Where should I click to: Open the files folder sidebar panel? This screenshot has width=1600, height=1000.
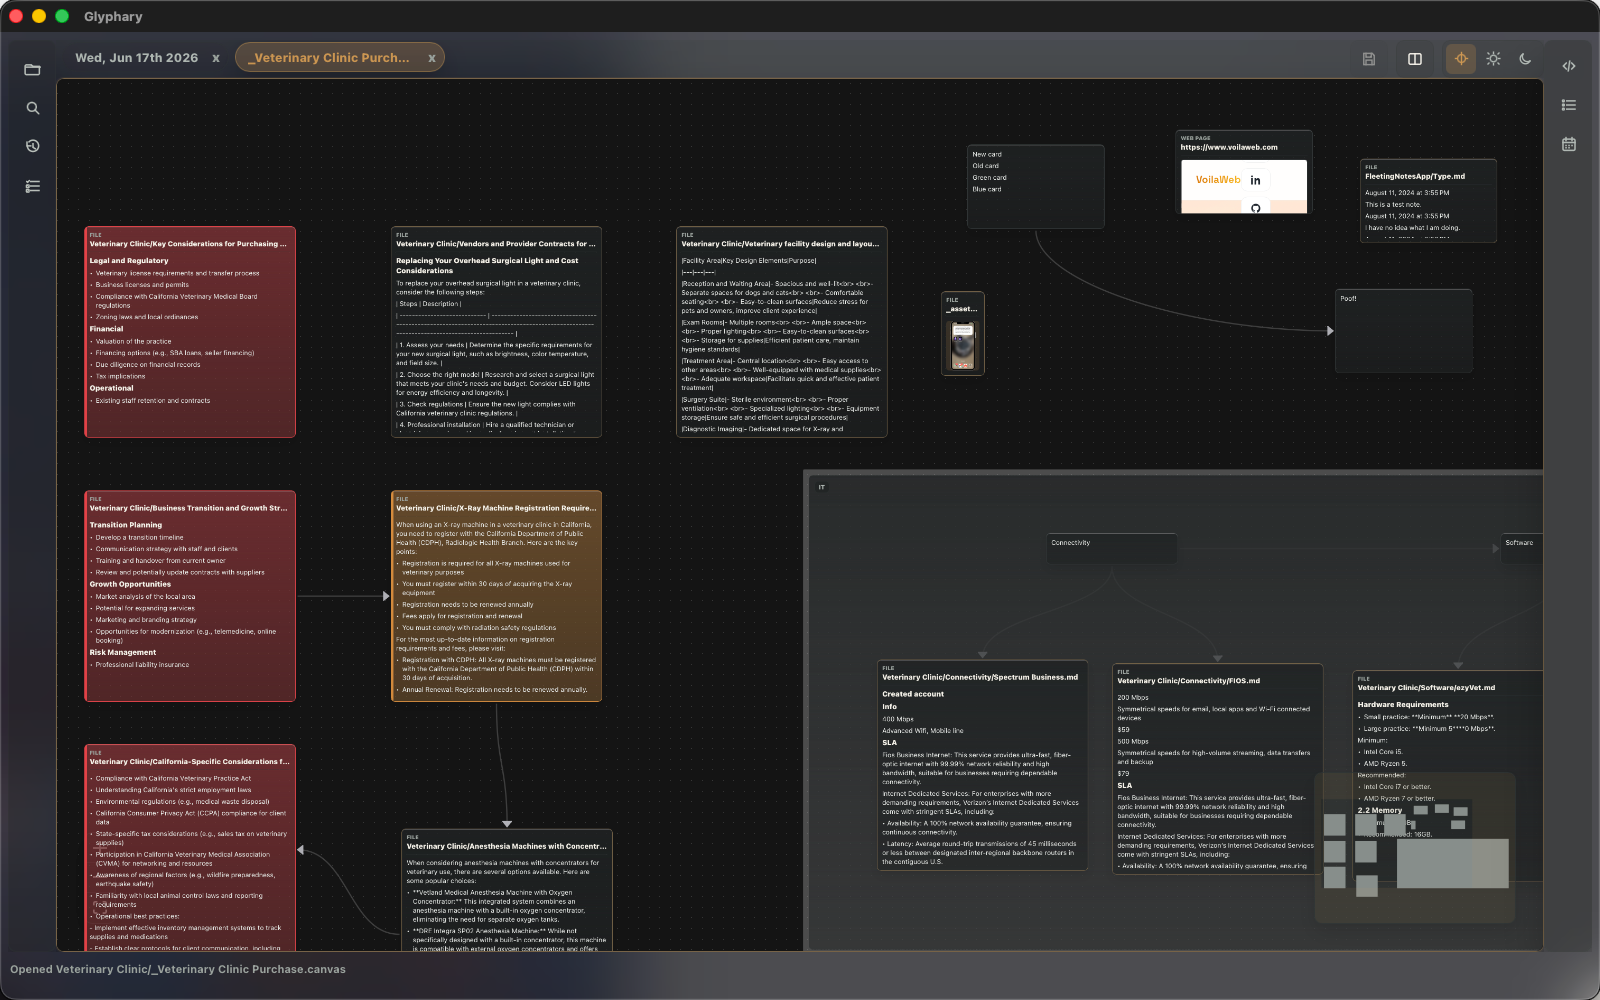coord(32,70)
